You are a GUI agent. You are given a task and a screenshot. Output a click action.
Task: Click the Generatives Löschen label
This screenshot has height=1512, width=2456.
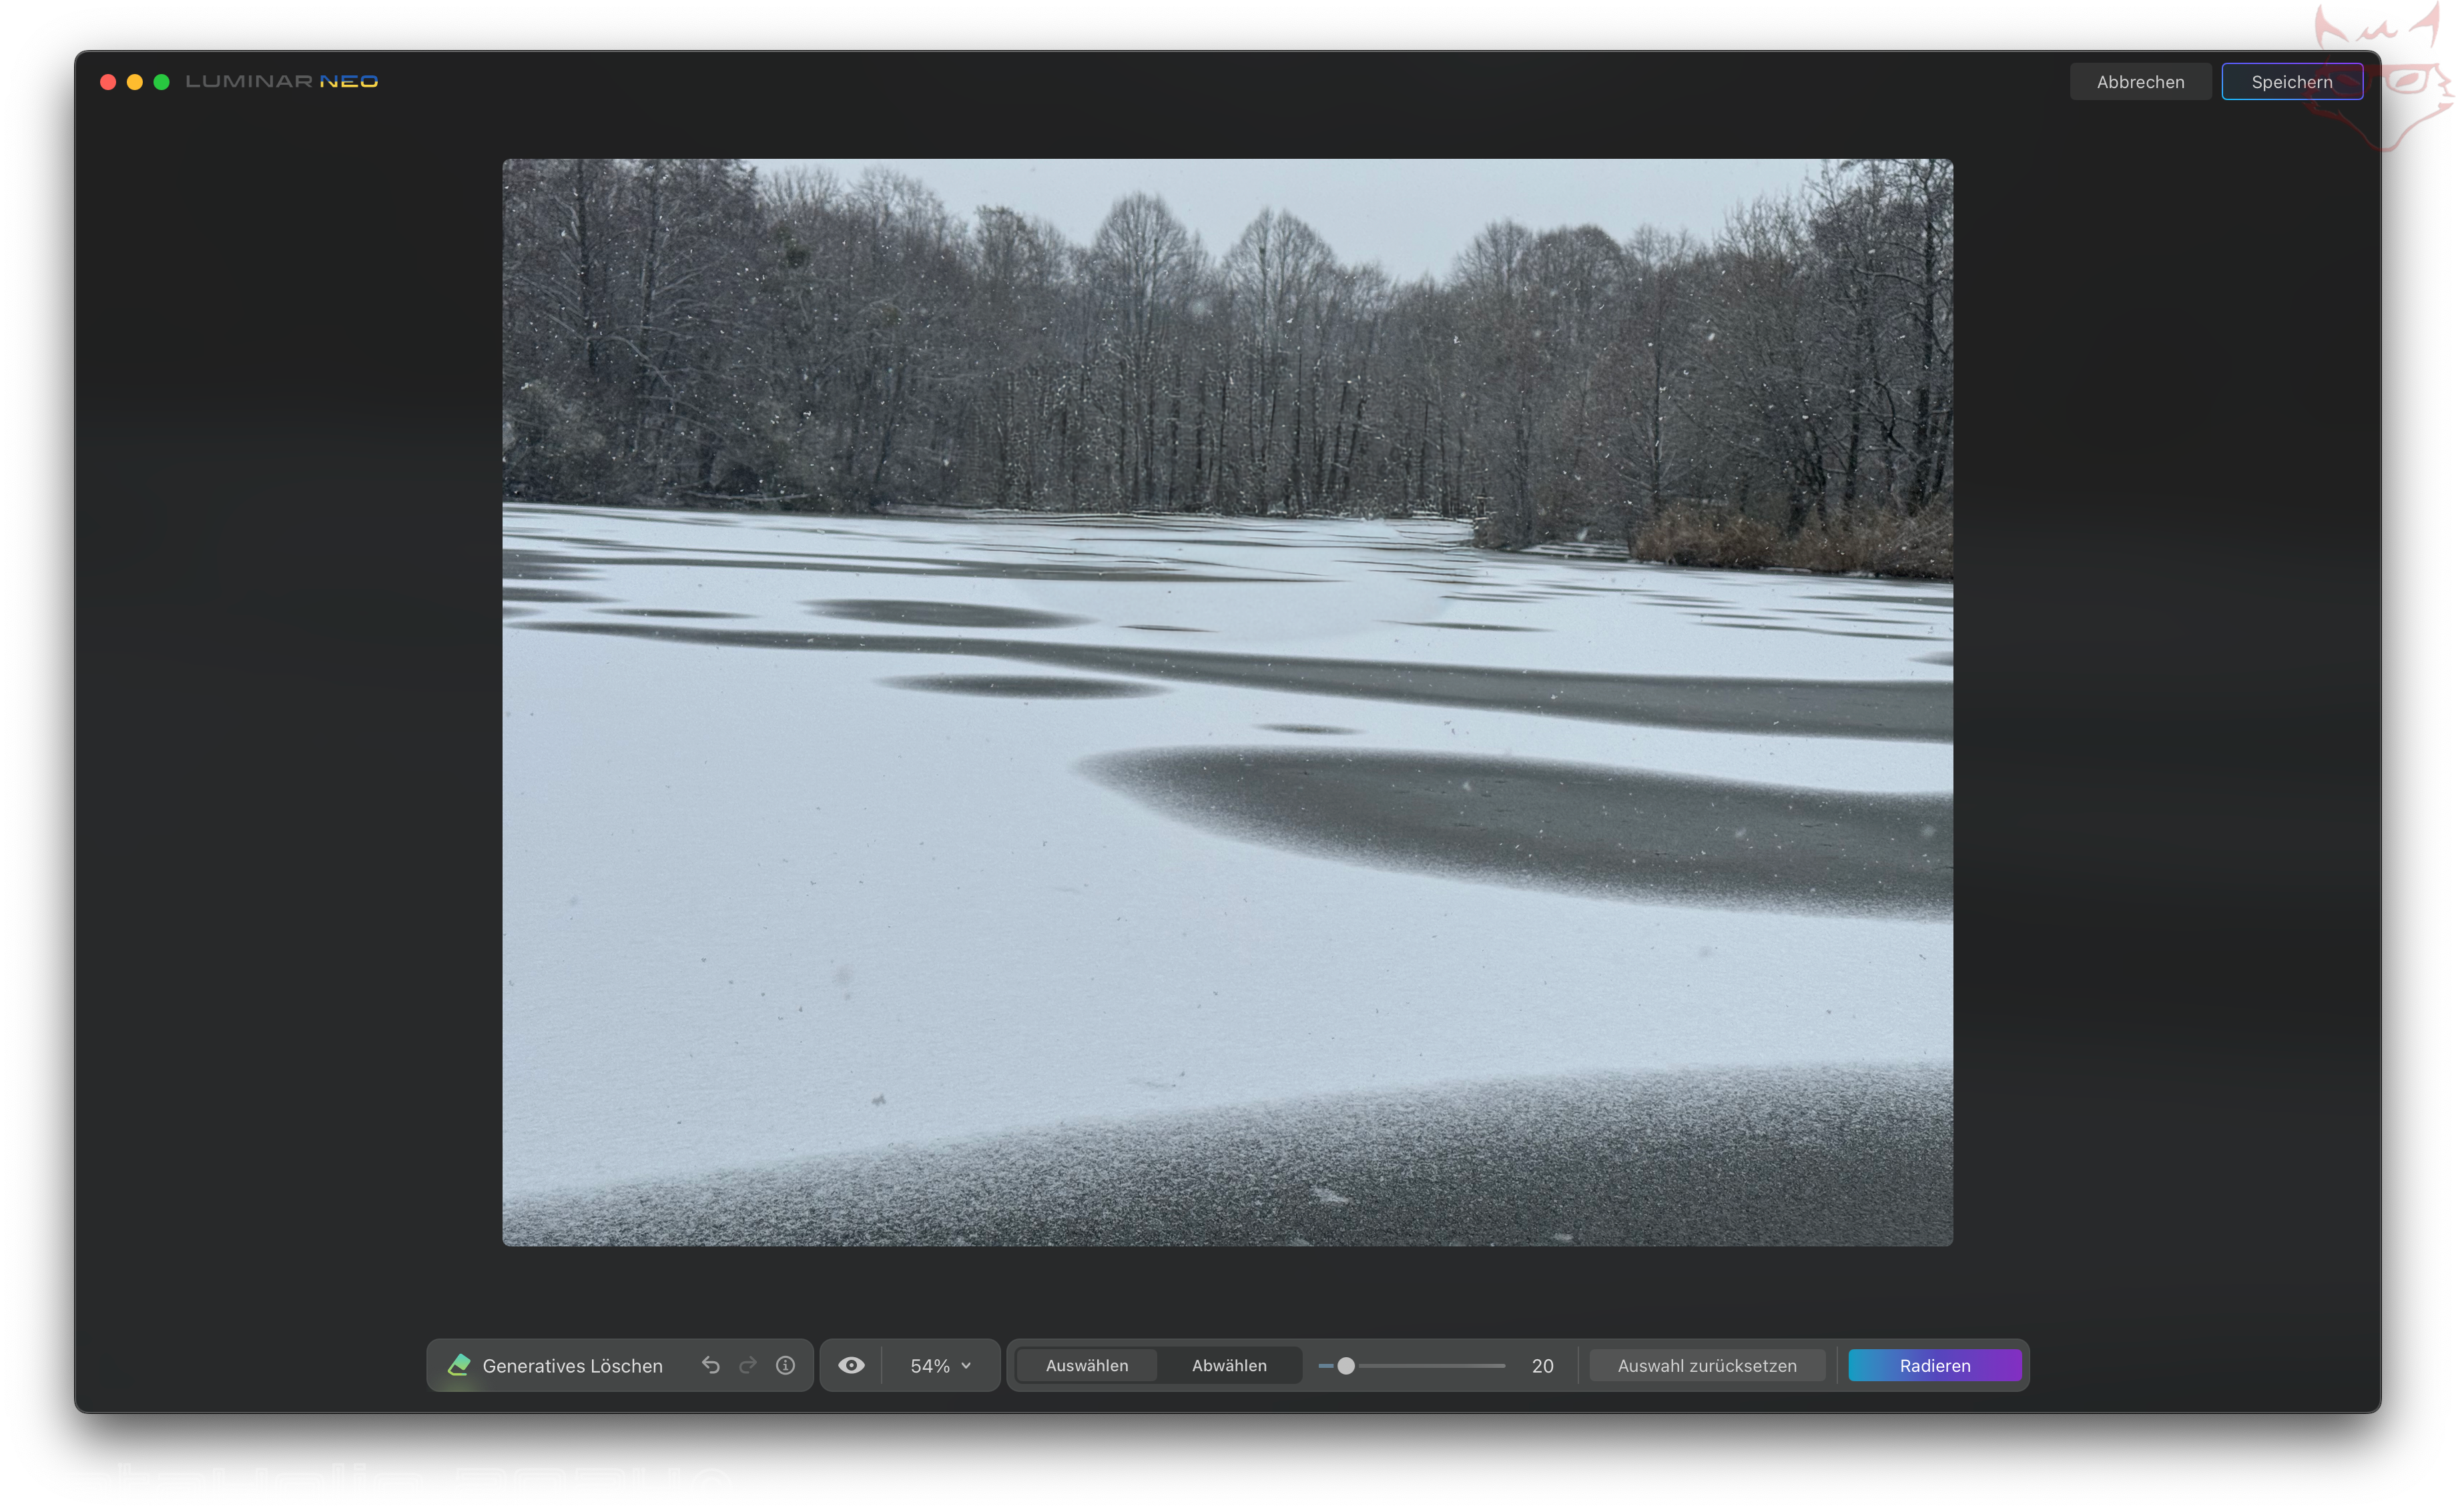pyautogui.click(x=572, y=1365)
